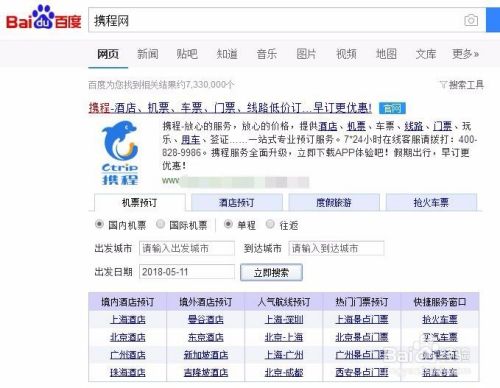This screenshot has width=500, height=388.
Task: Open the 北京景点门票 link
Action: (362, 337)
